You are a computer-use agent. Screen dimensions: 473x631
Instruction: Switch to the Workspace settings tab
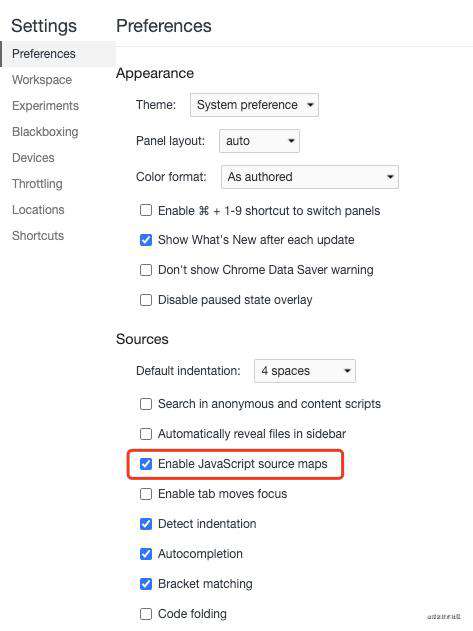42,80
